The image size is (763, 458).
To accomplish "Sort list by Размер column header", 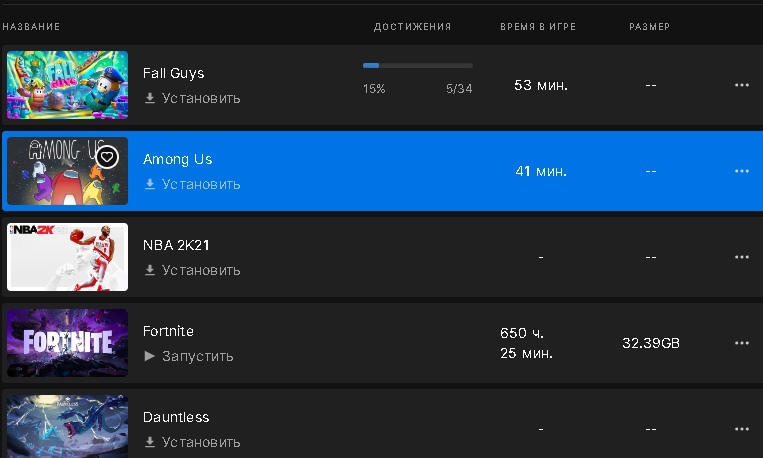I will pyautogui.click(x=649, y=26).
